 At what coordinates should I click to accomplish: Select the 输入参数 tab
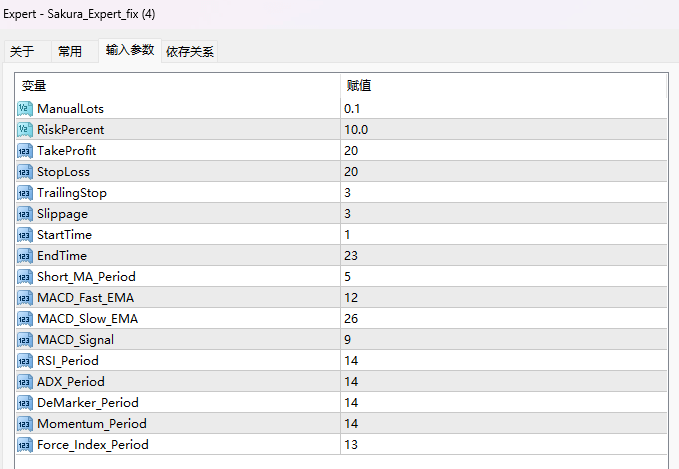pos(130,50)
